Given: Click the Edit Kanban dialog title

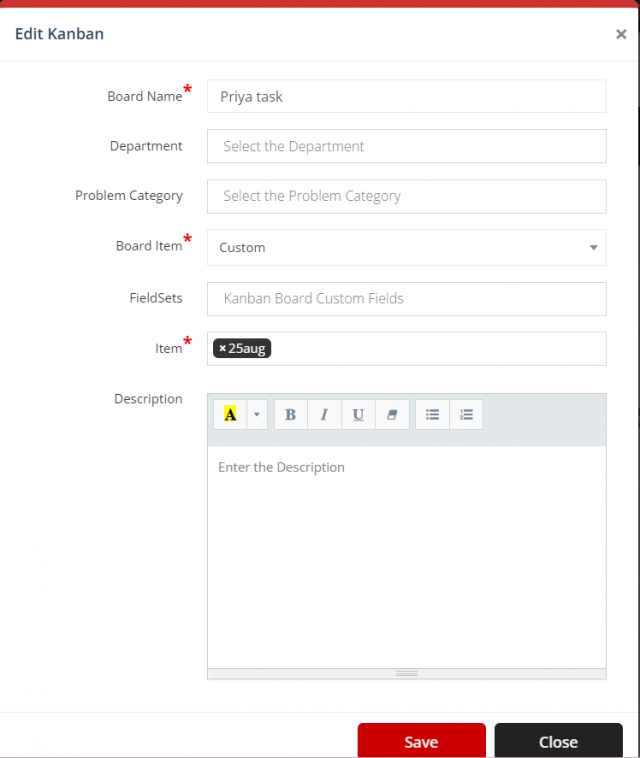Looking at the screenshot, I should pyautogui.click(x=59, y=34).
